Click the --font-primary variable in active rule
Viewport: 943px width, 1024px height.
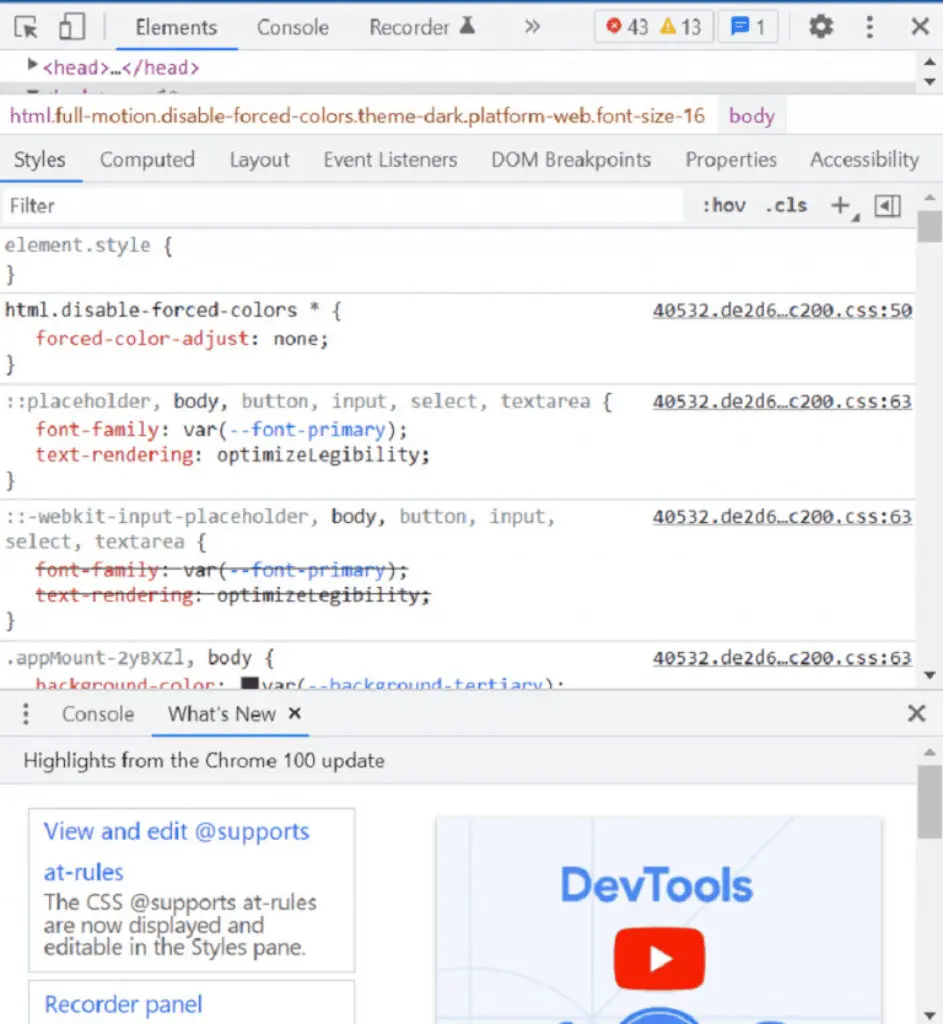(x=307, y=430)
